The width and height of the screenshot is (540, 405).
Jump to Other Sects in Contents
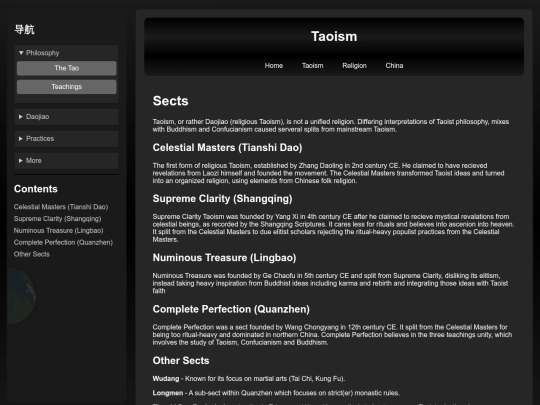[32, 254]
